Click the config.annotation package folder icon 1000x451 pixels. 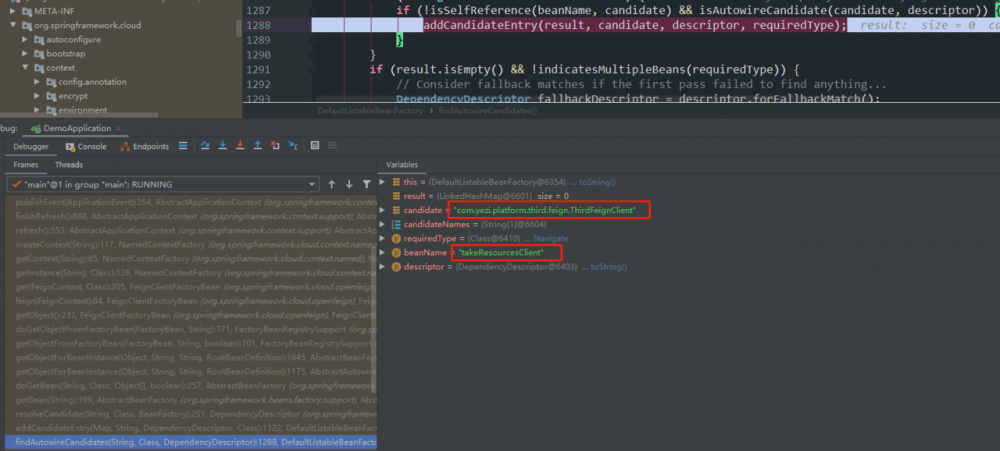[x=51, y=82]
